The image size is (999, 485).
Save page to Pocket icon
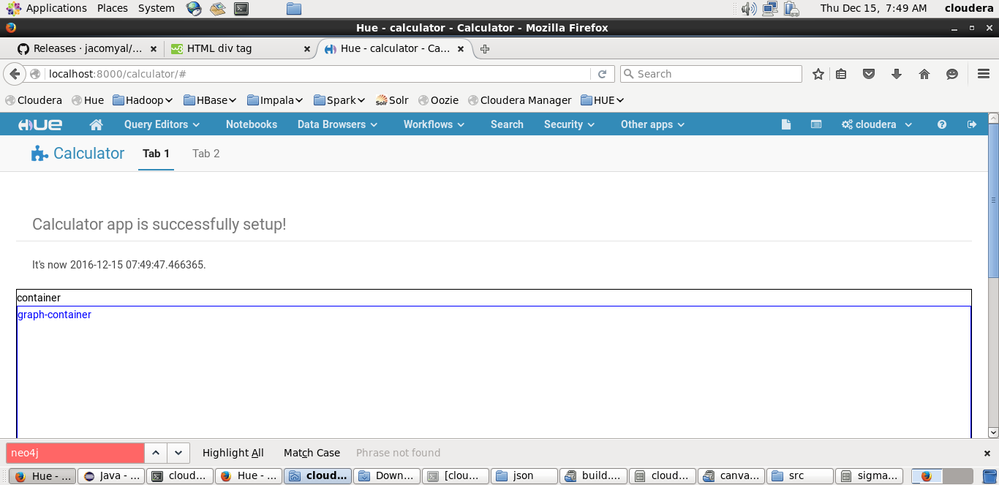(x=868, y=74)
